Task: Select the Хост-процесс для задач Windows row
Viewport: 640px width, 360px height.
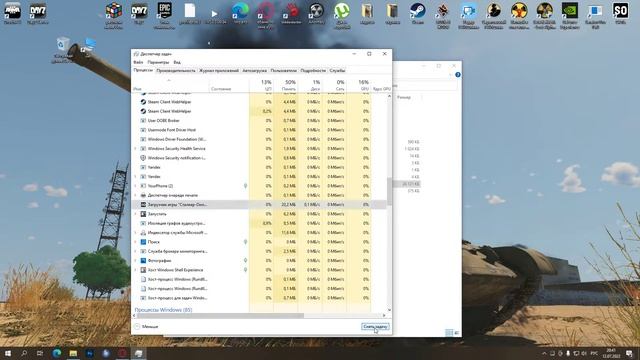Action: tap(259, 298)
